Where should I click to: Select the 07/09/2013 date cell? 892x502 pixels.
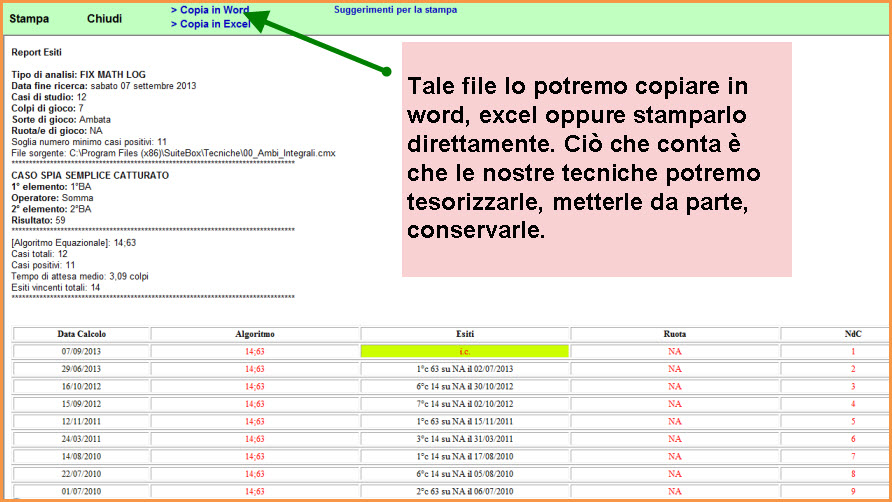click(x=82, y=352)
